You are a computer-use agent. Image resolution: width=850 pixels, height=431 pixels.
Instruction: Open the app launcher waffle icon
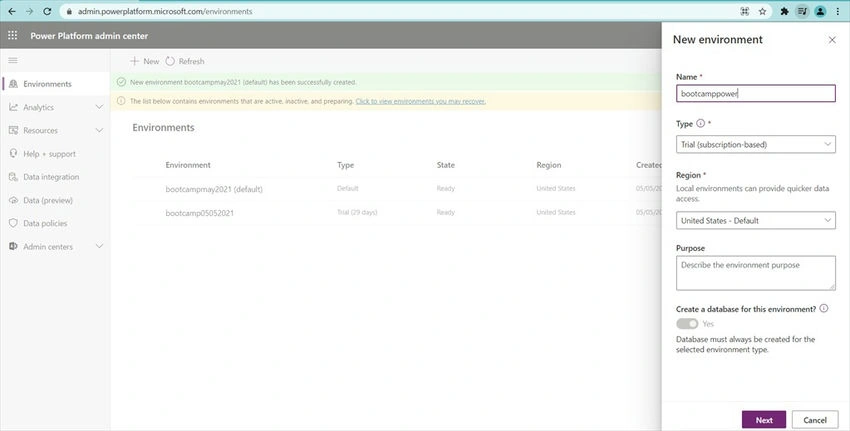(12, 35)
